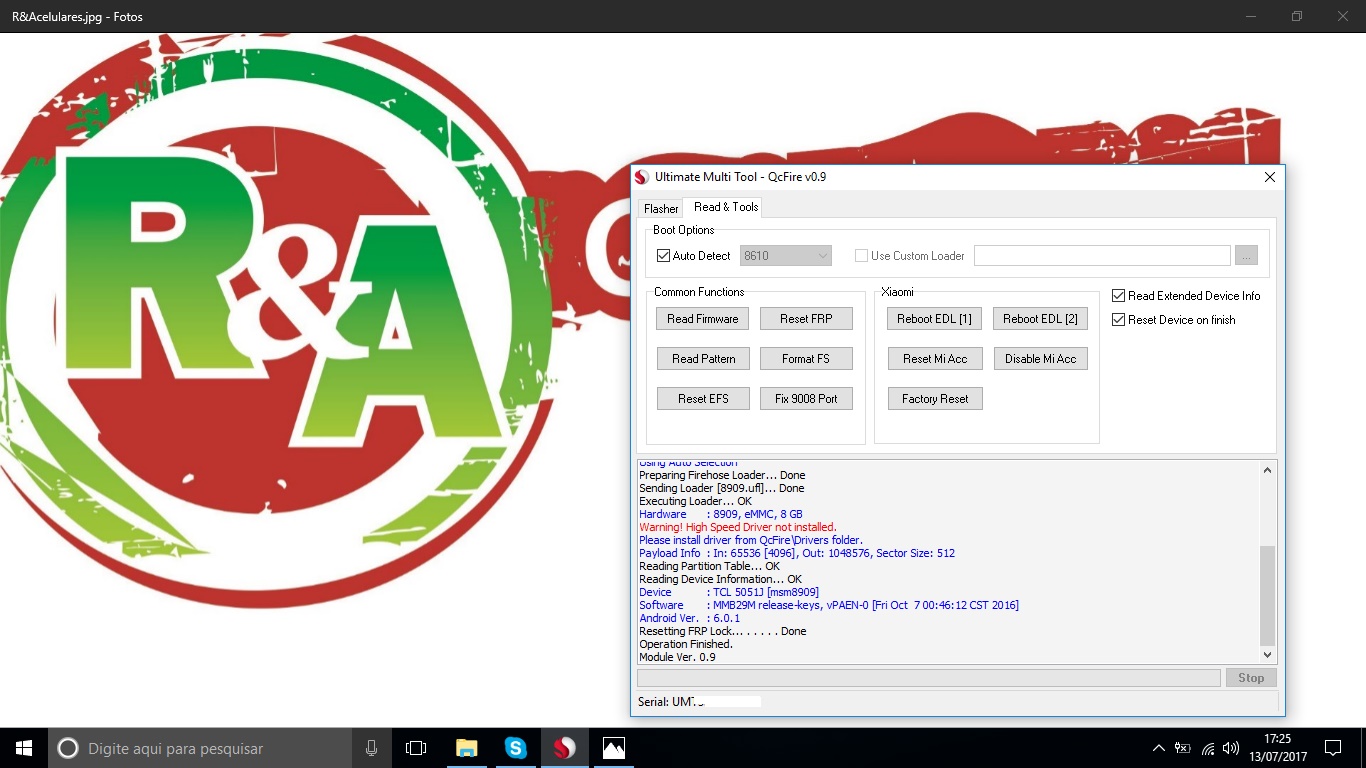Image resolution: width=1366 pixels, height=768 pixels.
Task: Click 'Resetting FRP Lock' log line
Action: pyautogui.click(x=722, y=631)
